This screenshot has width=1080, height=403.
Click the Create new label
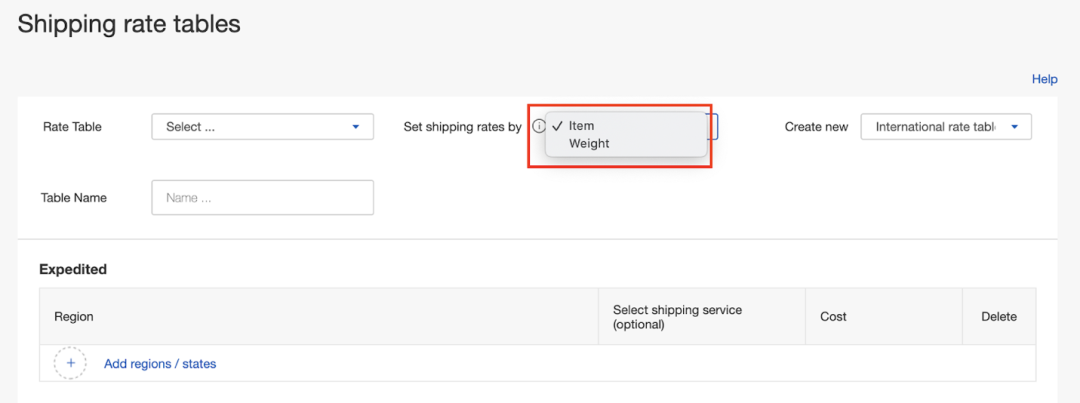(816, 127)
